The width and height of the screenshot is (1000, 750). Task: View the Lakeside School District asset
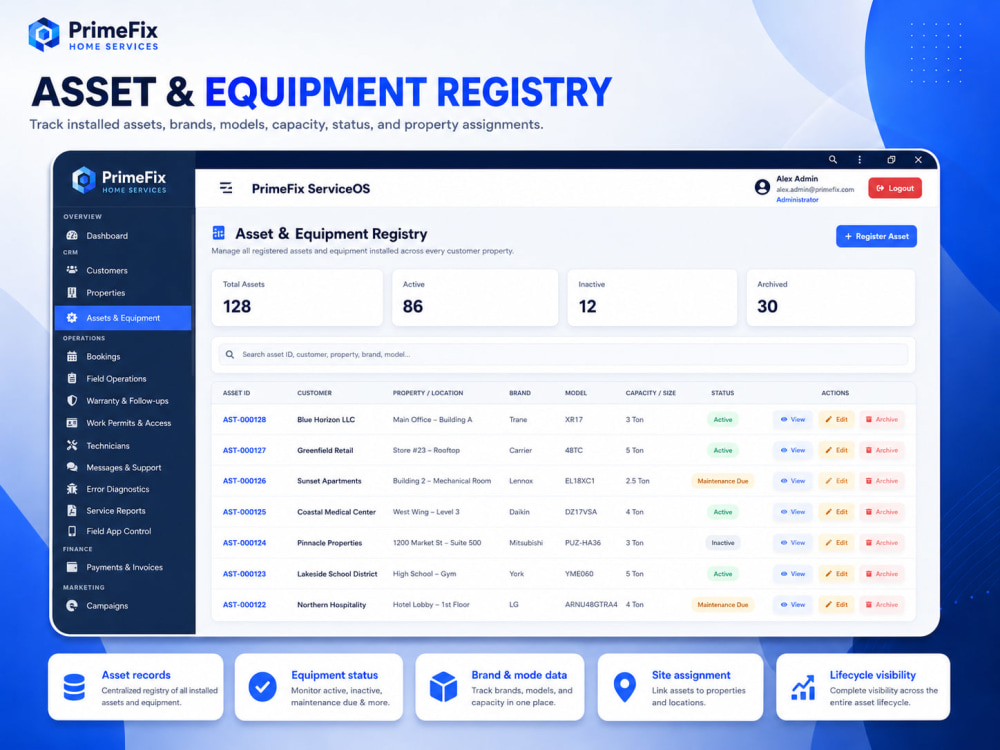[x=792, y=574]
